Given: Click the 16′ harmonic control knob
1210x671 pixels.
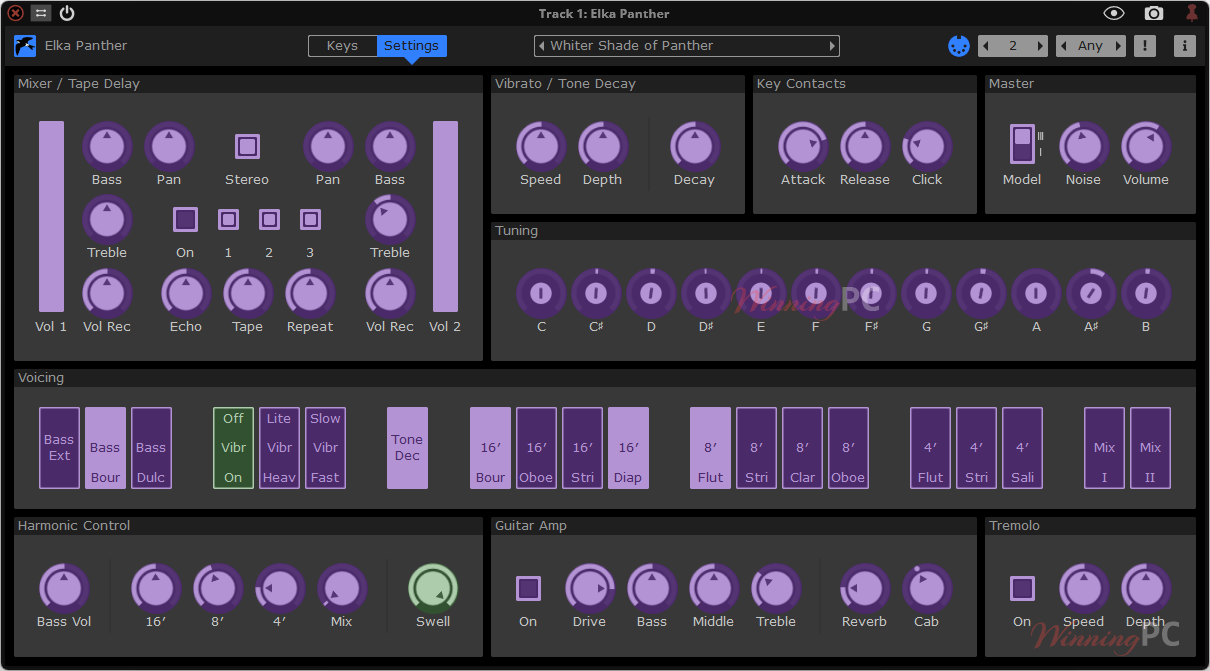Looking at the screenshot, I should pyautogui.click(x=156, y=588).
